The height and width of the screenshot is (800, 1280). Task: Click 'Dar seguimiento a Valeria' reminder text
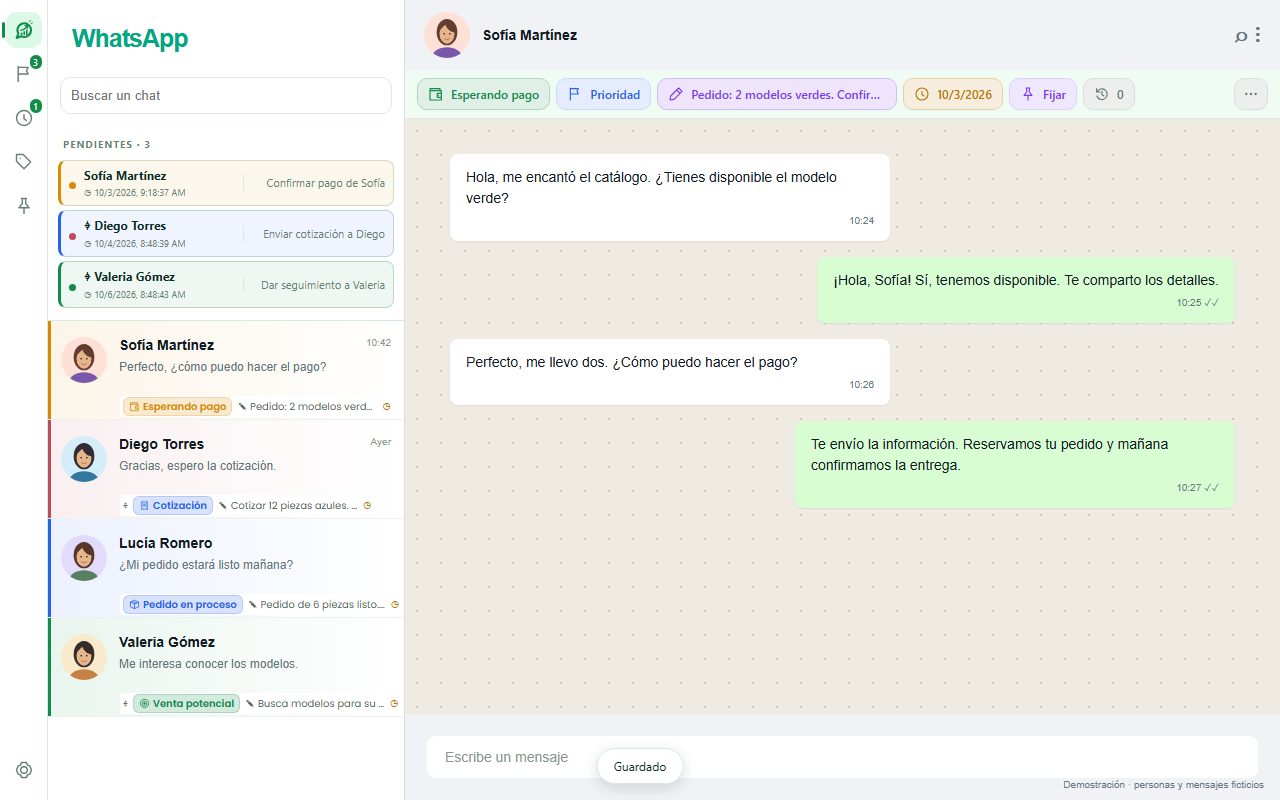(323, 286)
